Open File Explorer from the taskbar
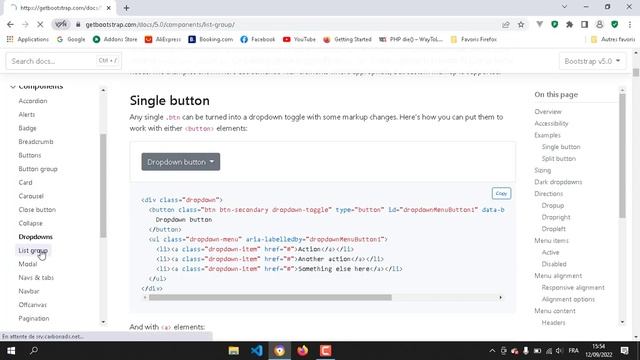 233,351
